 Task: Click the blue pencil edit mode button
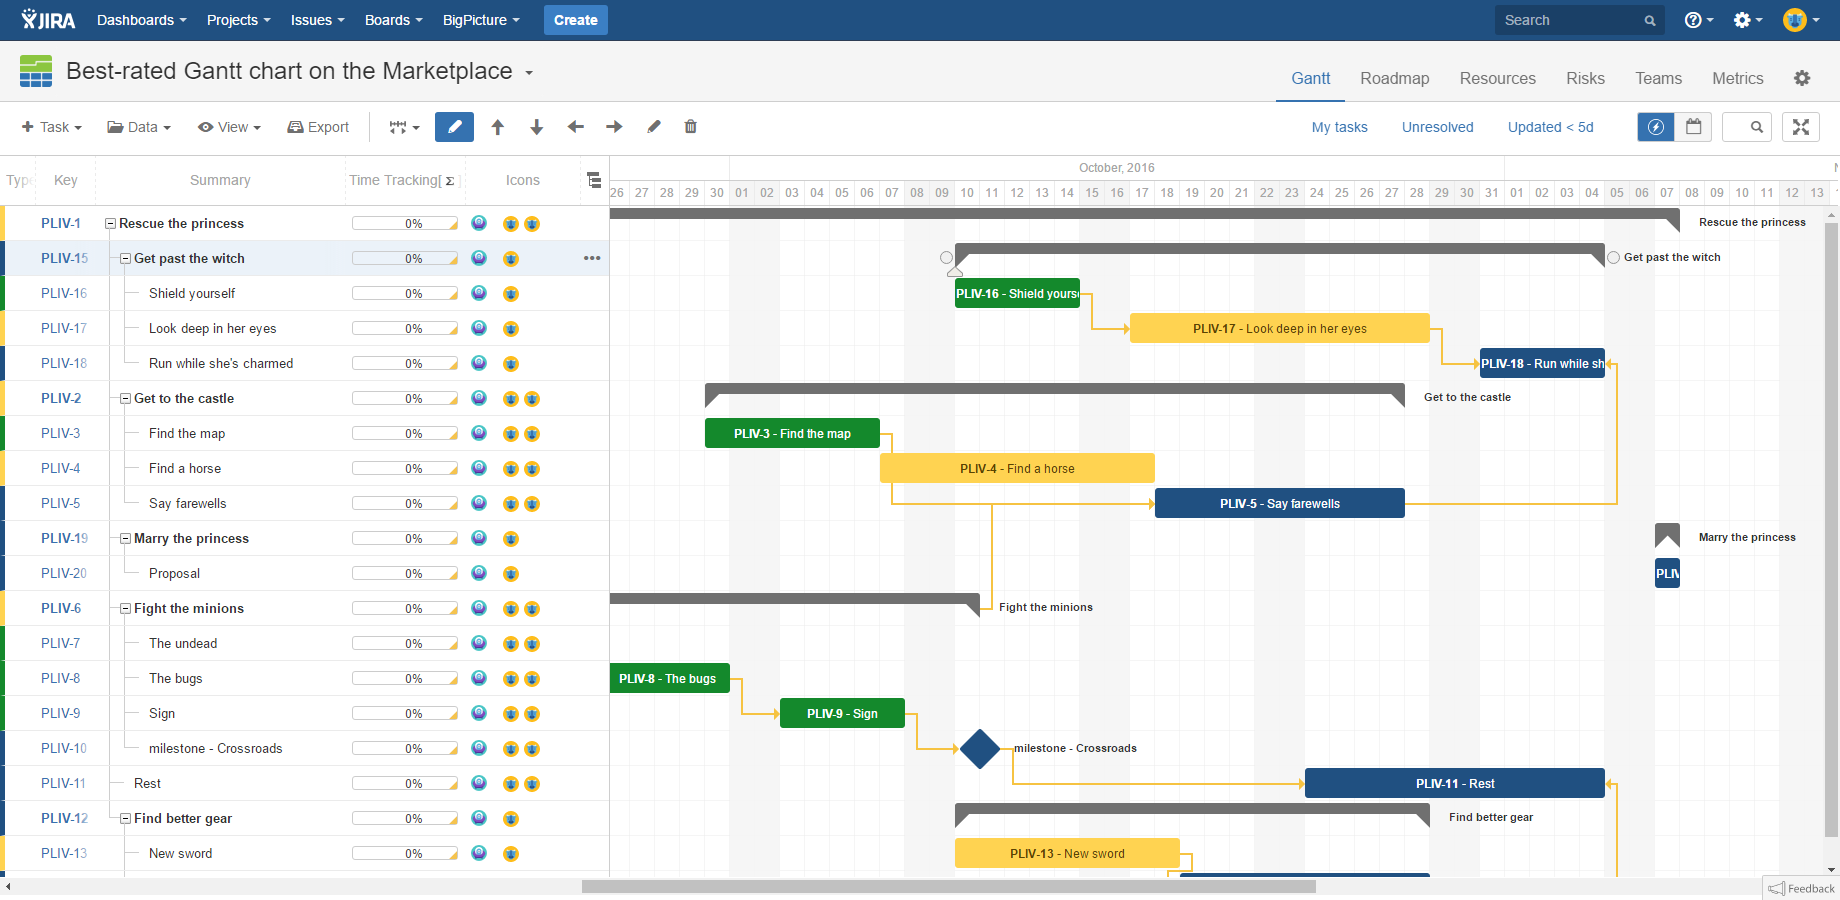tap(454, 127)
